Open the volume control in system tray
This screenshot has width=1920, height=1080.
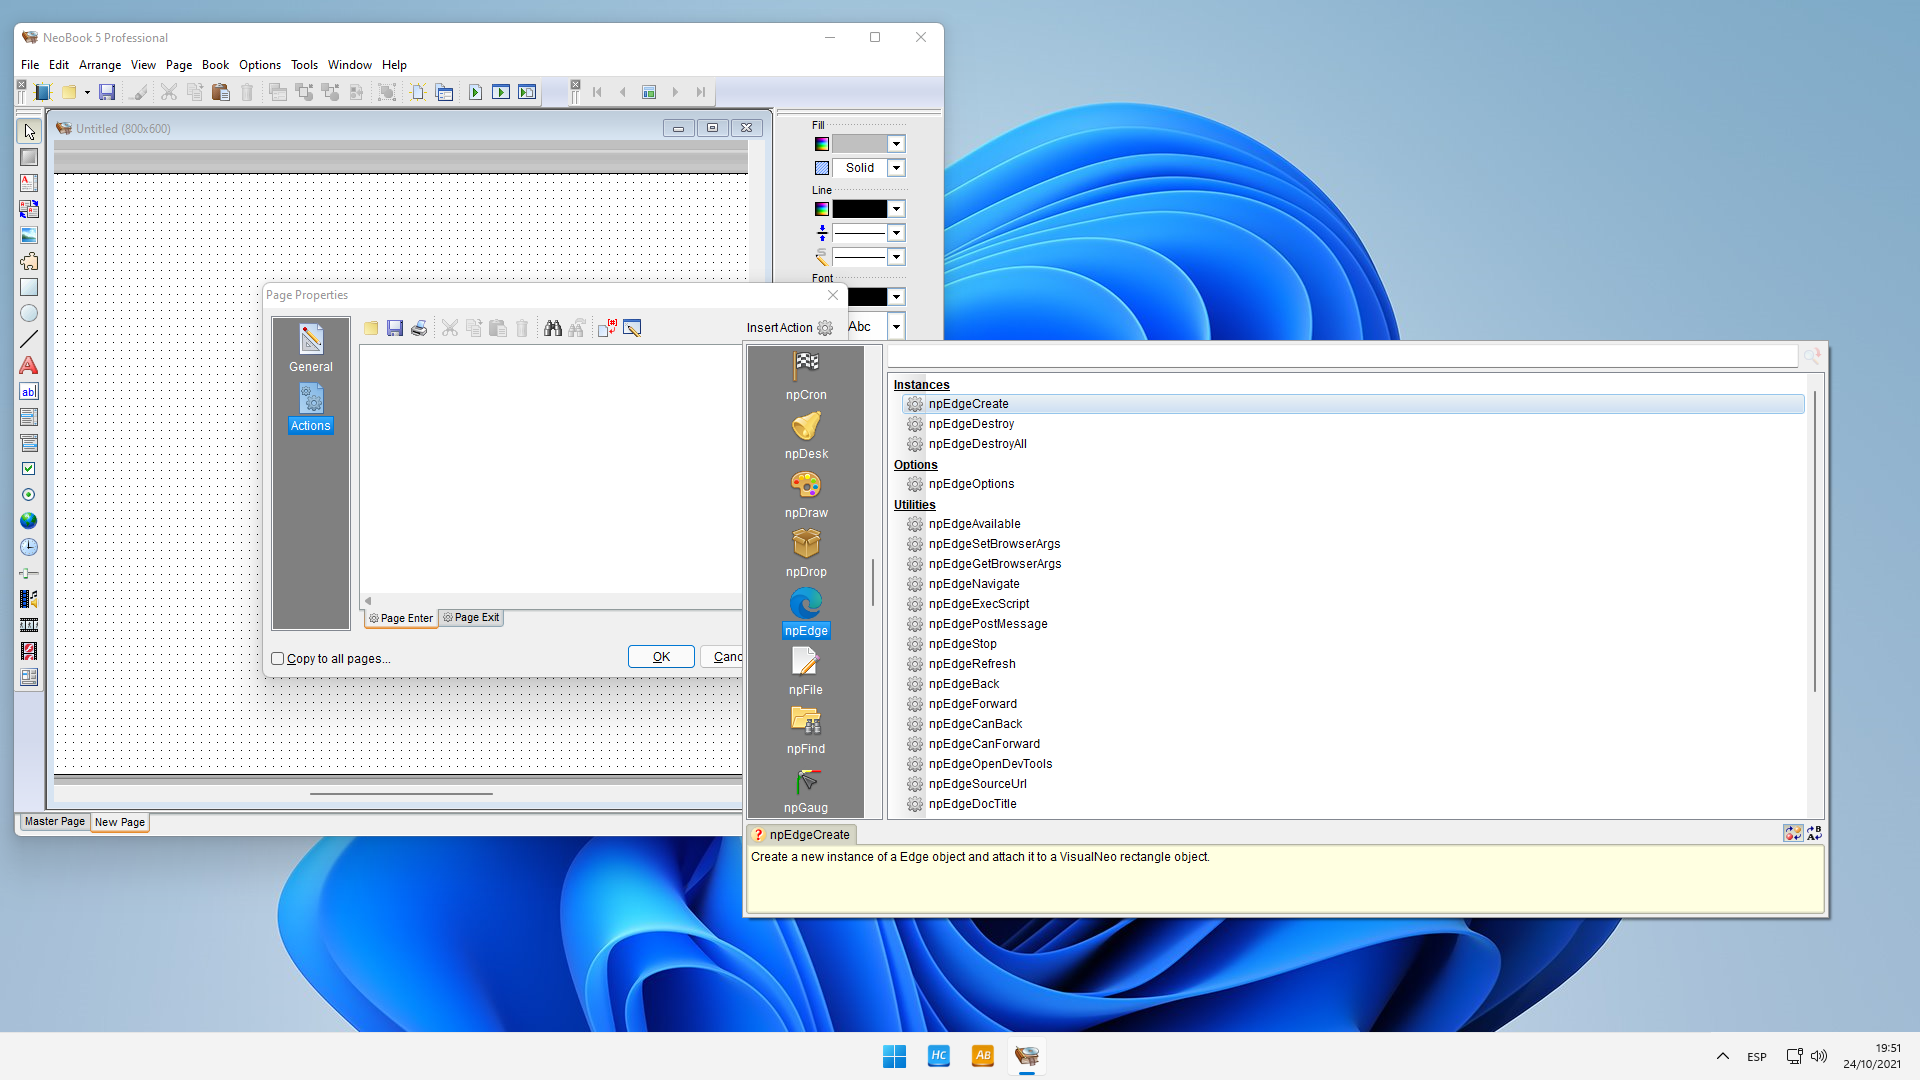pyautogui.click(x=1819, y=1056)
